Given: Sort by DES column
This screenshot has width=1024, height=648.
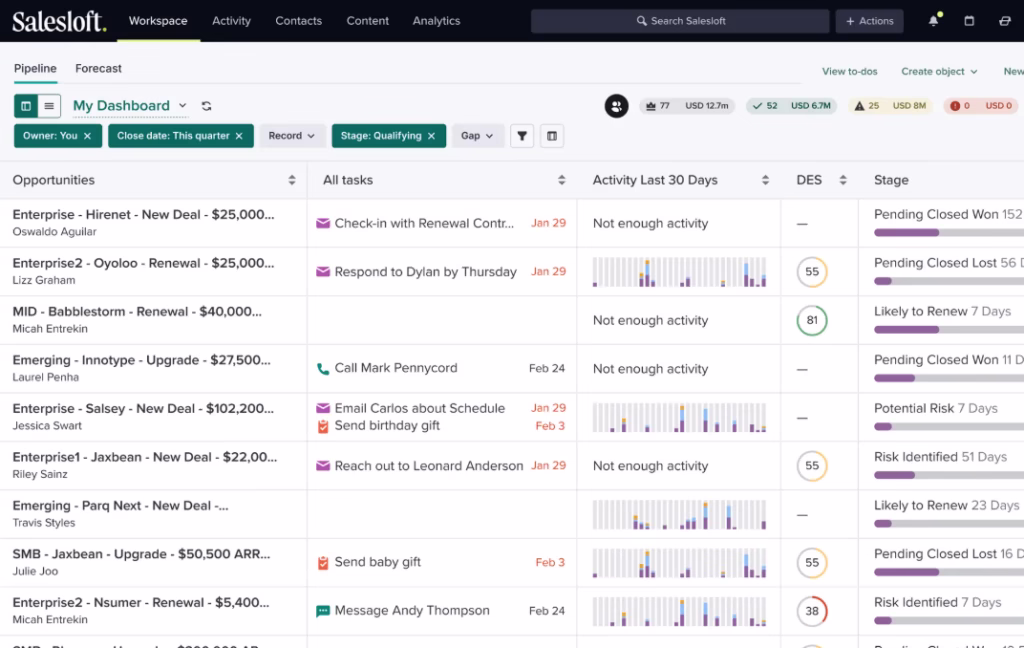Looking at the screenshot, I should (842, 180).
